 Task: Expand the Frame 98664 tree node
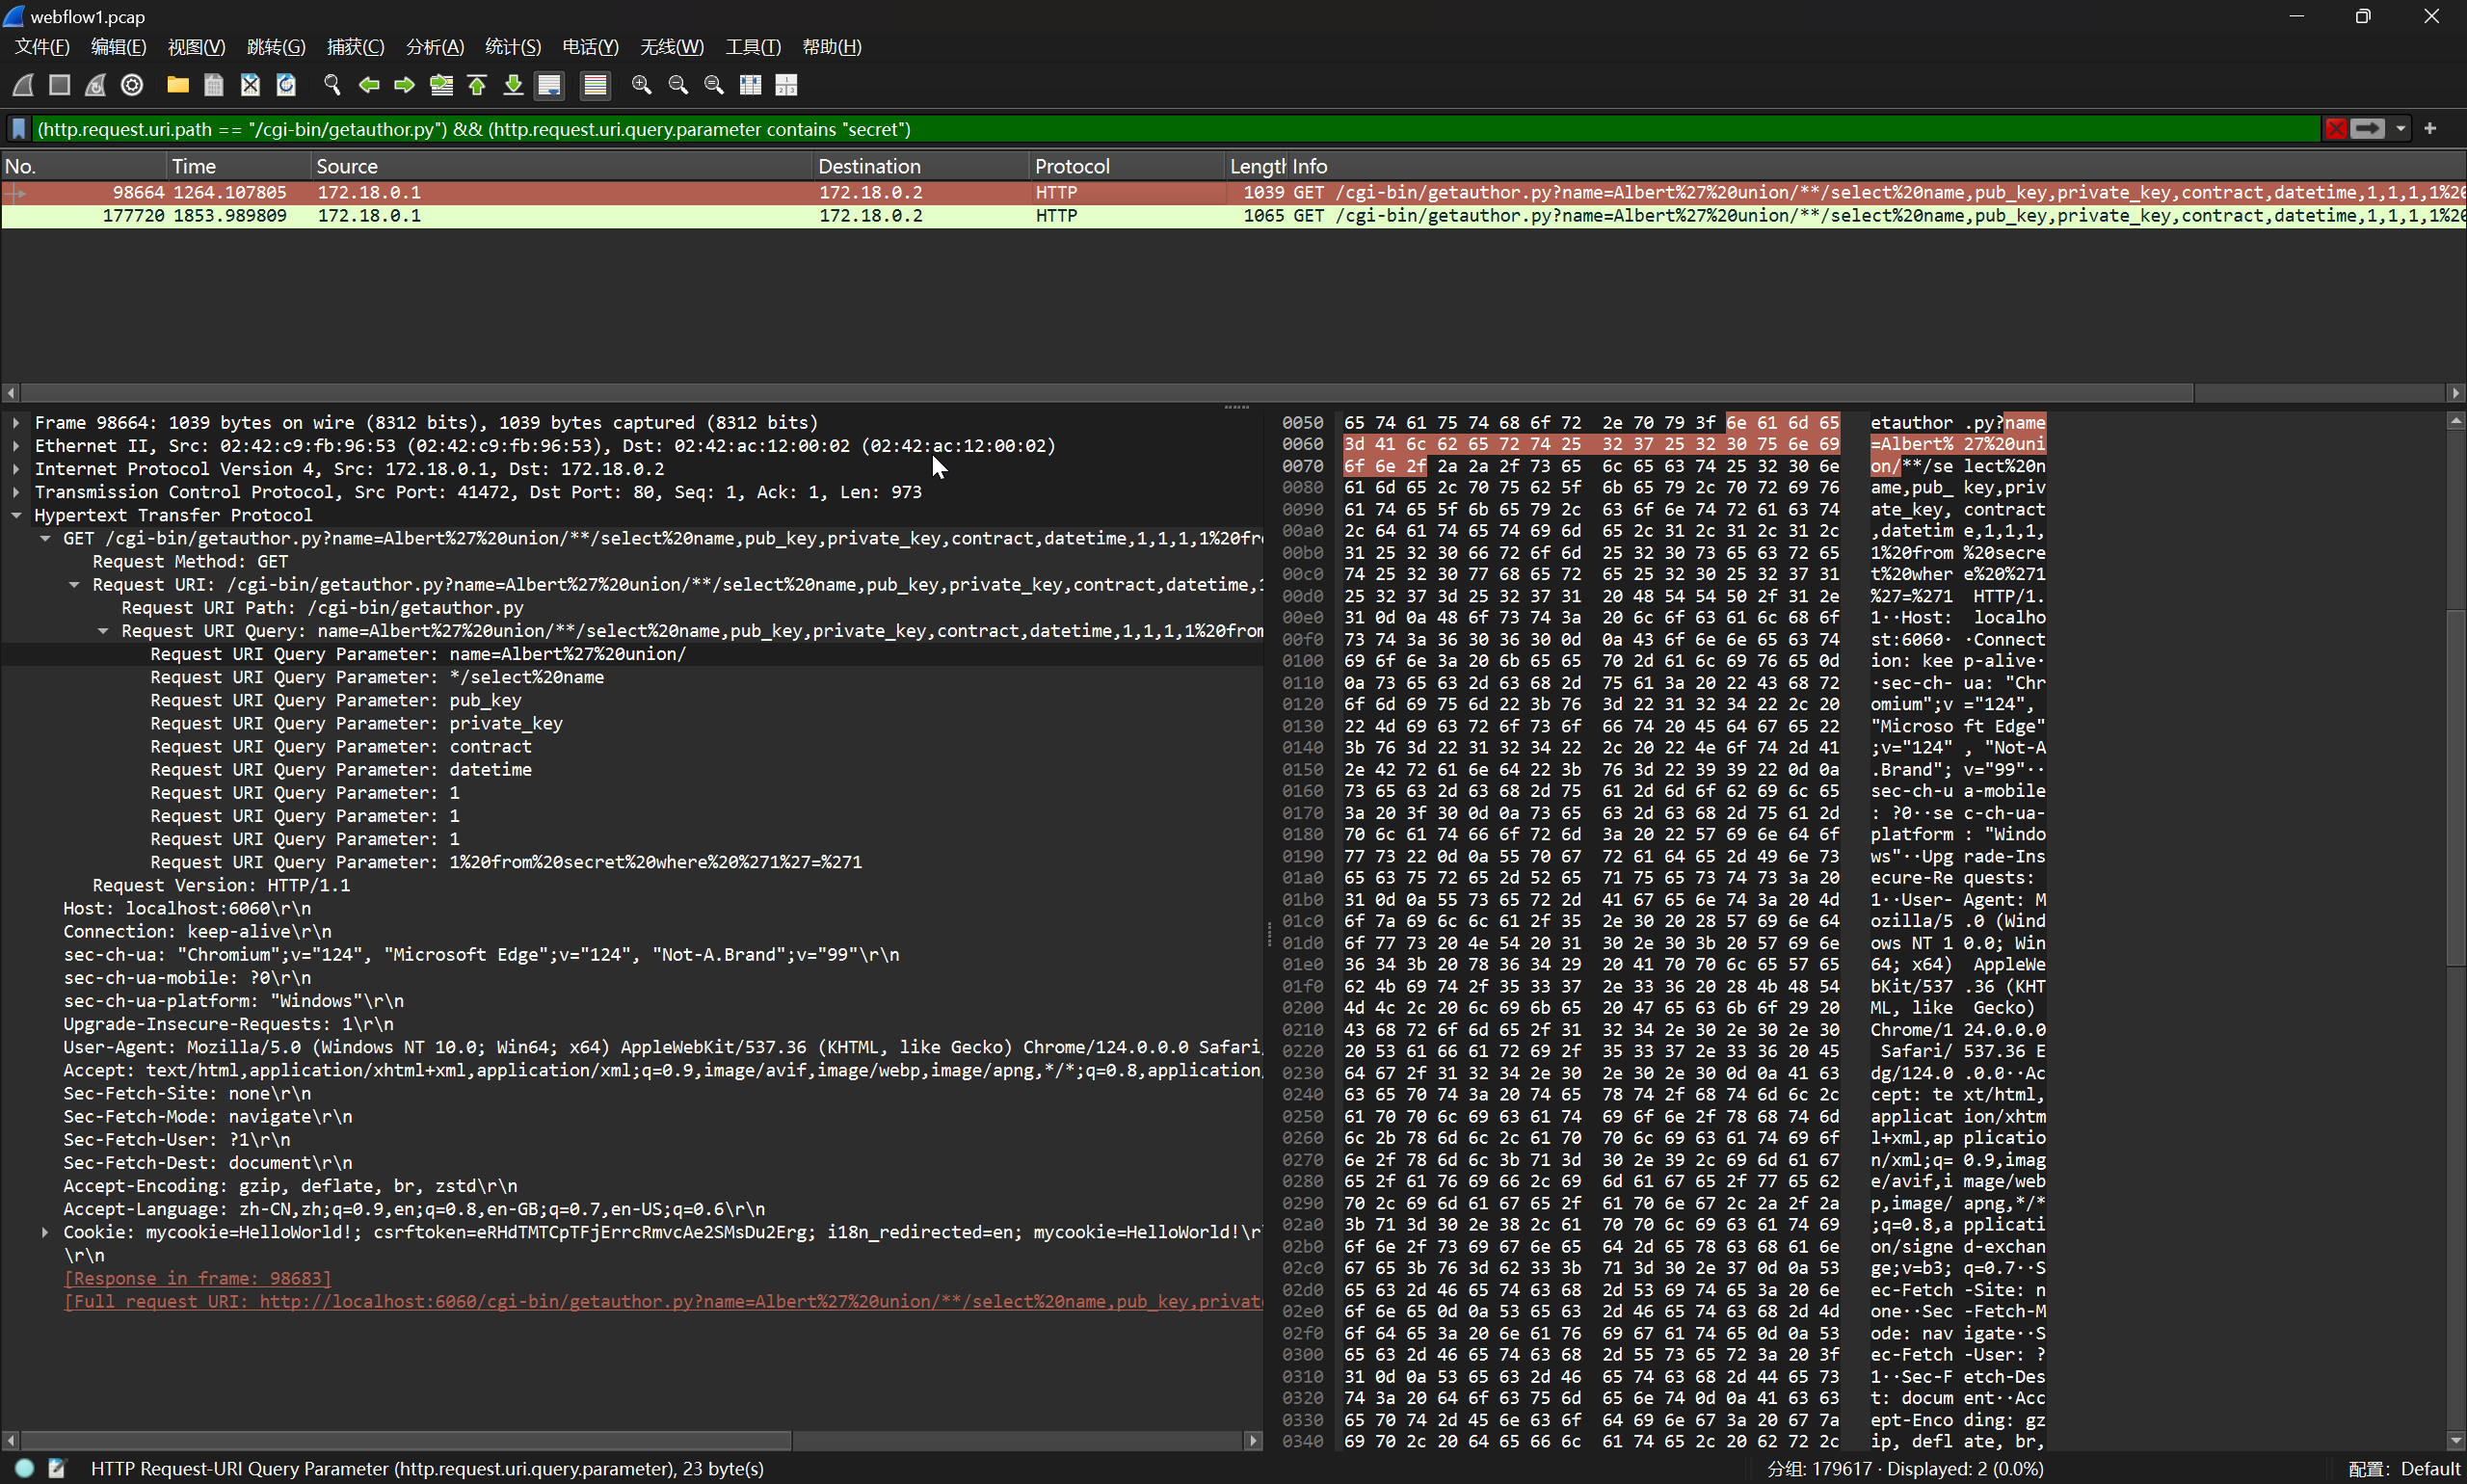pos(16,423)
